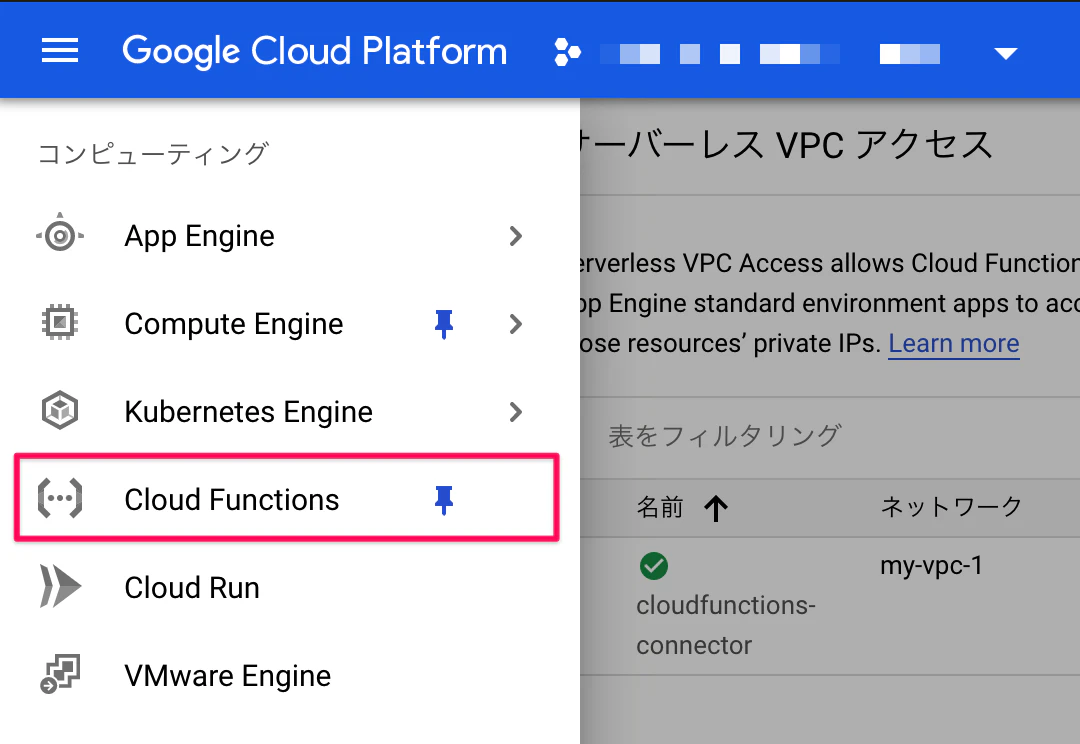Click the 名前 sort ascending arrow
The image size is (1080, 744).
point(716,508)
